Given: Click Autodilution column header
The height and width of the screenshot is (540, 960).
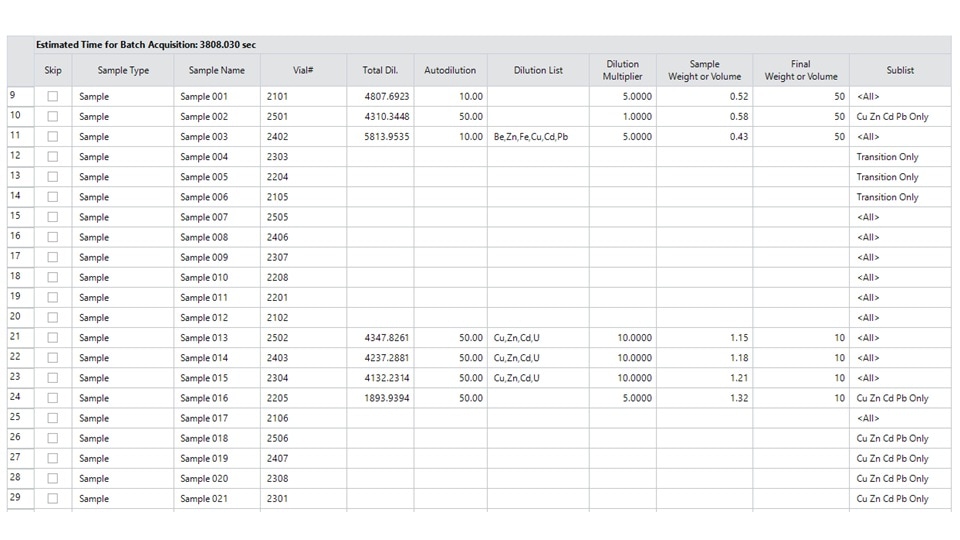Looking at the screenshot, I should coord(450,70).
